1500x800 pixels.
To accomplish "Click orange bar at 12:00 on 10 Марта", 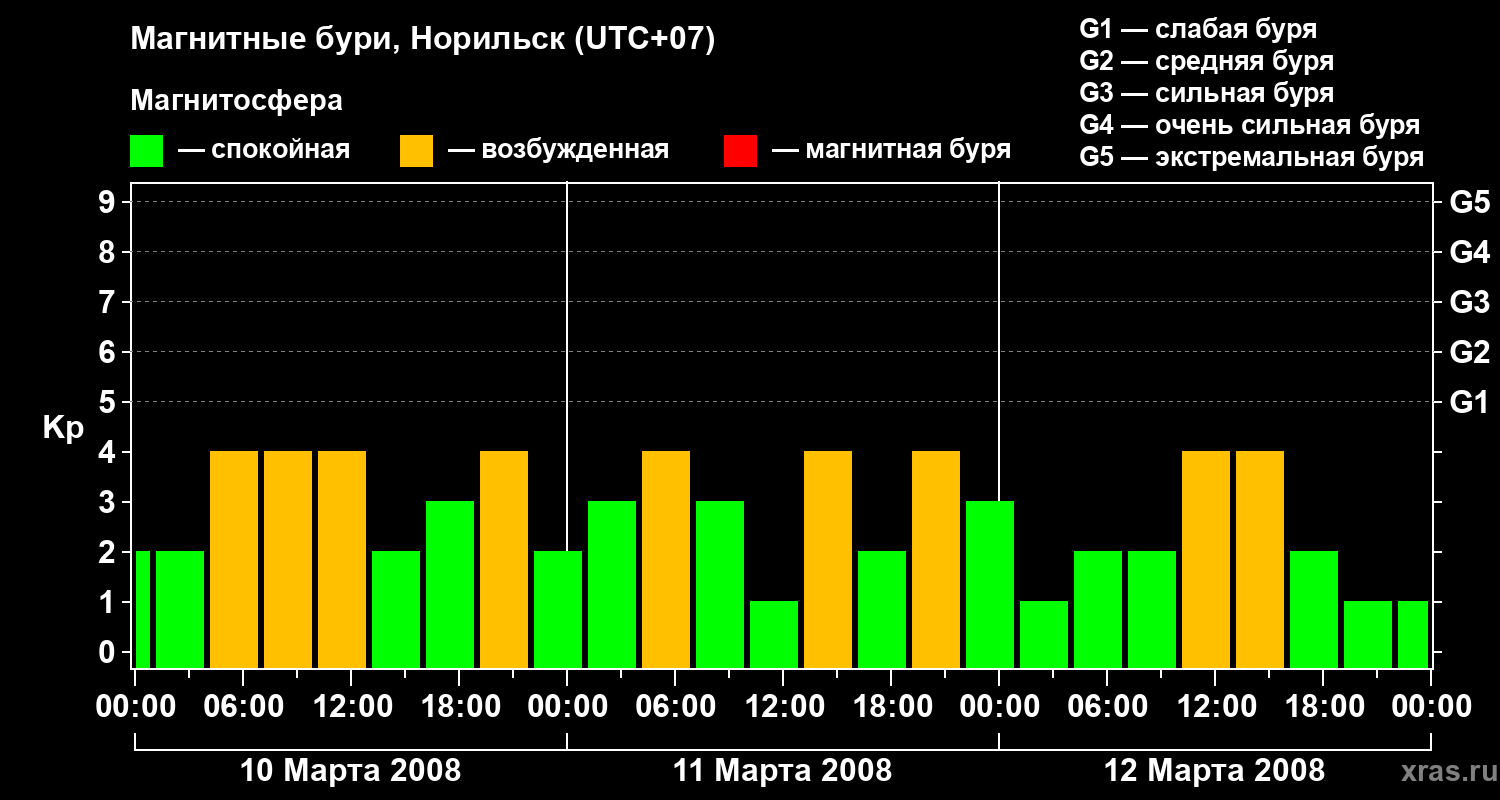I will click(342, 559).
